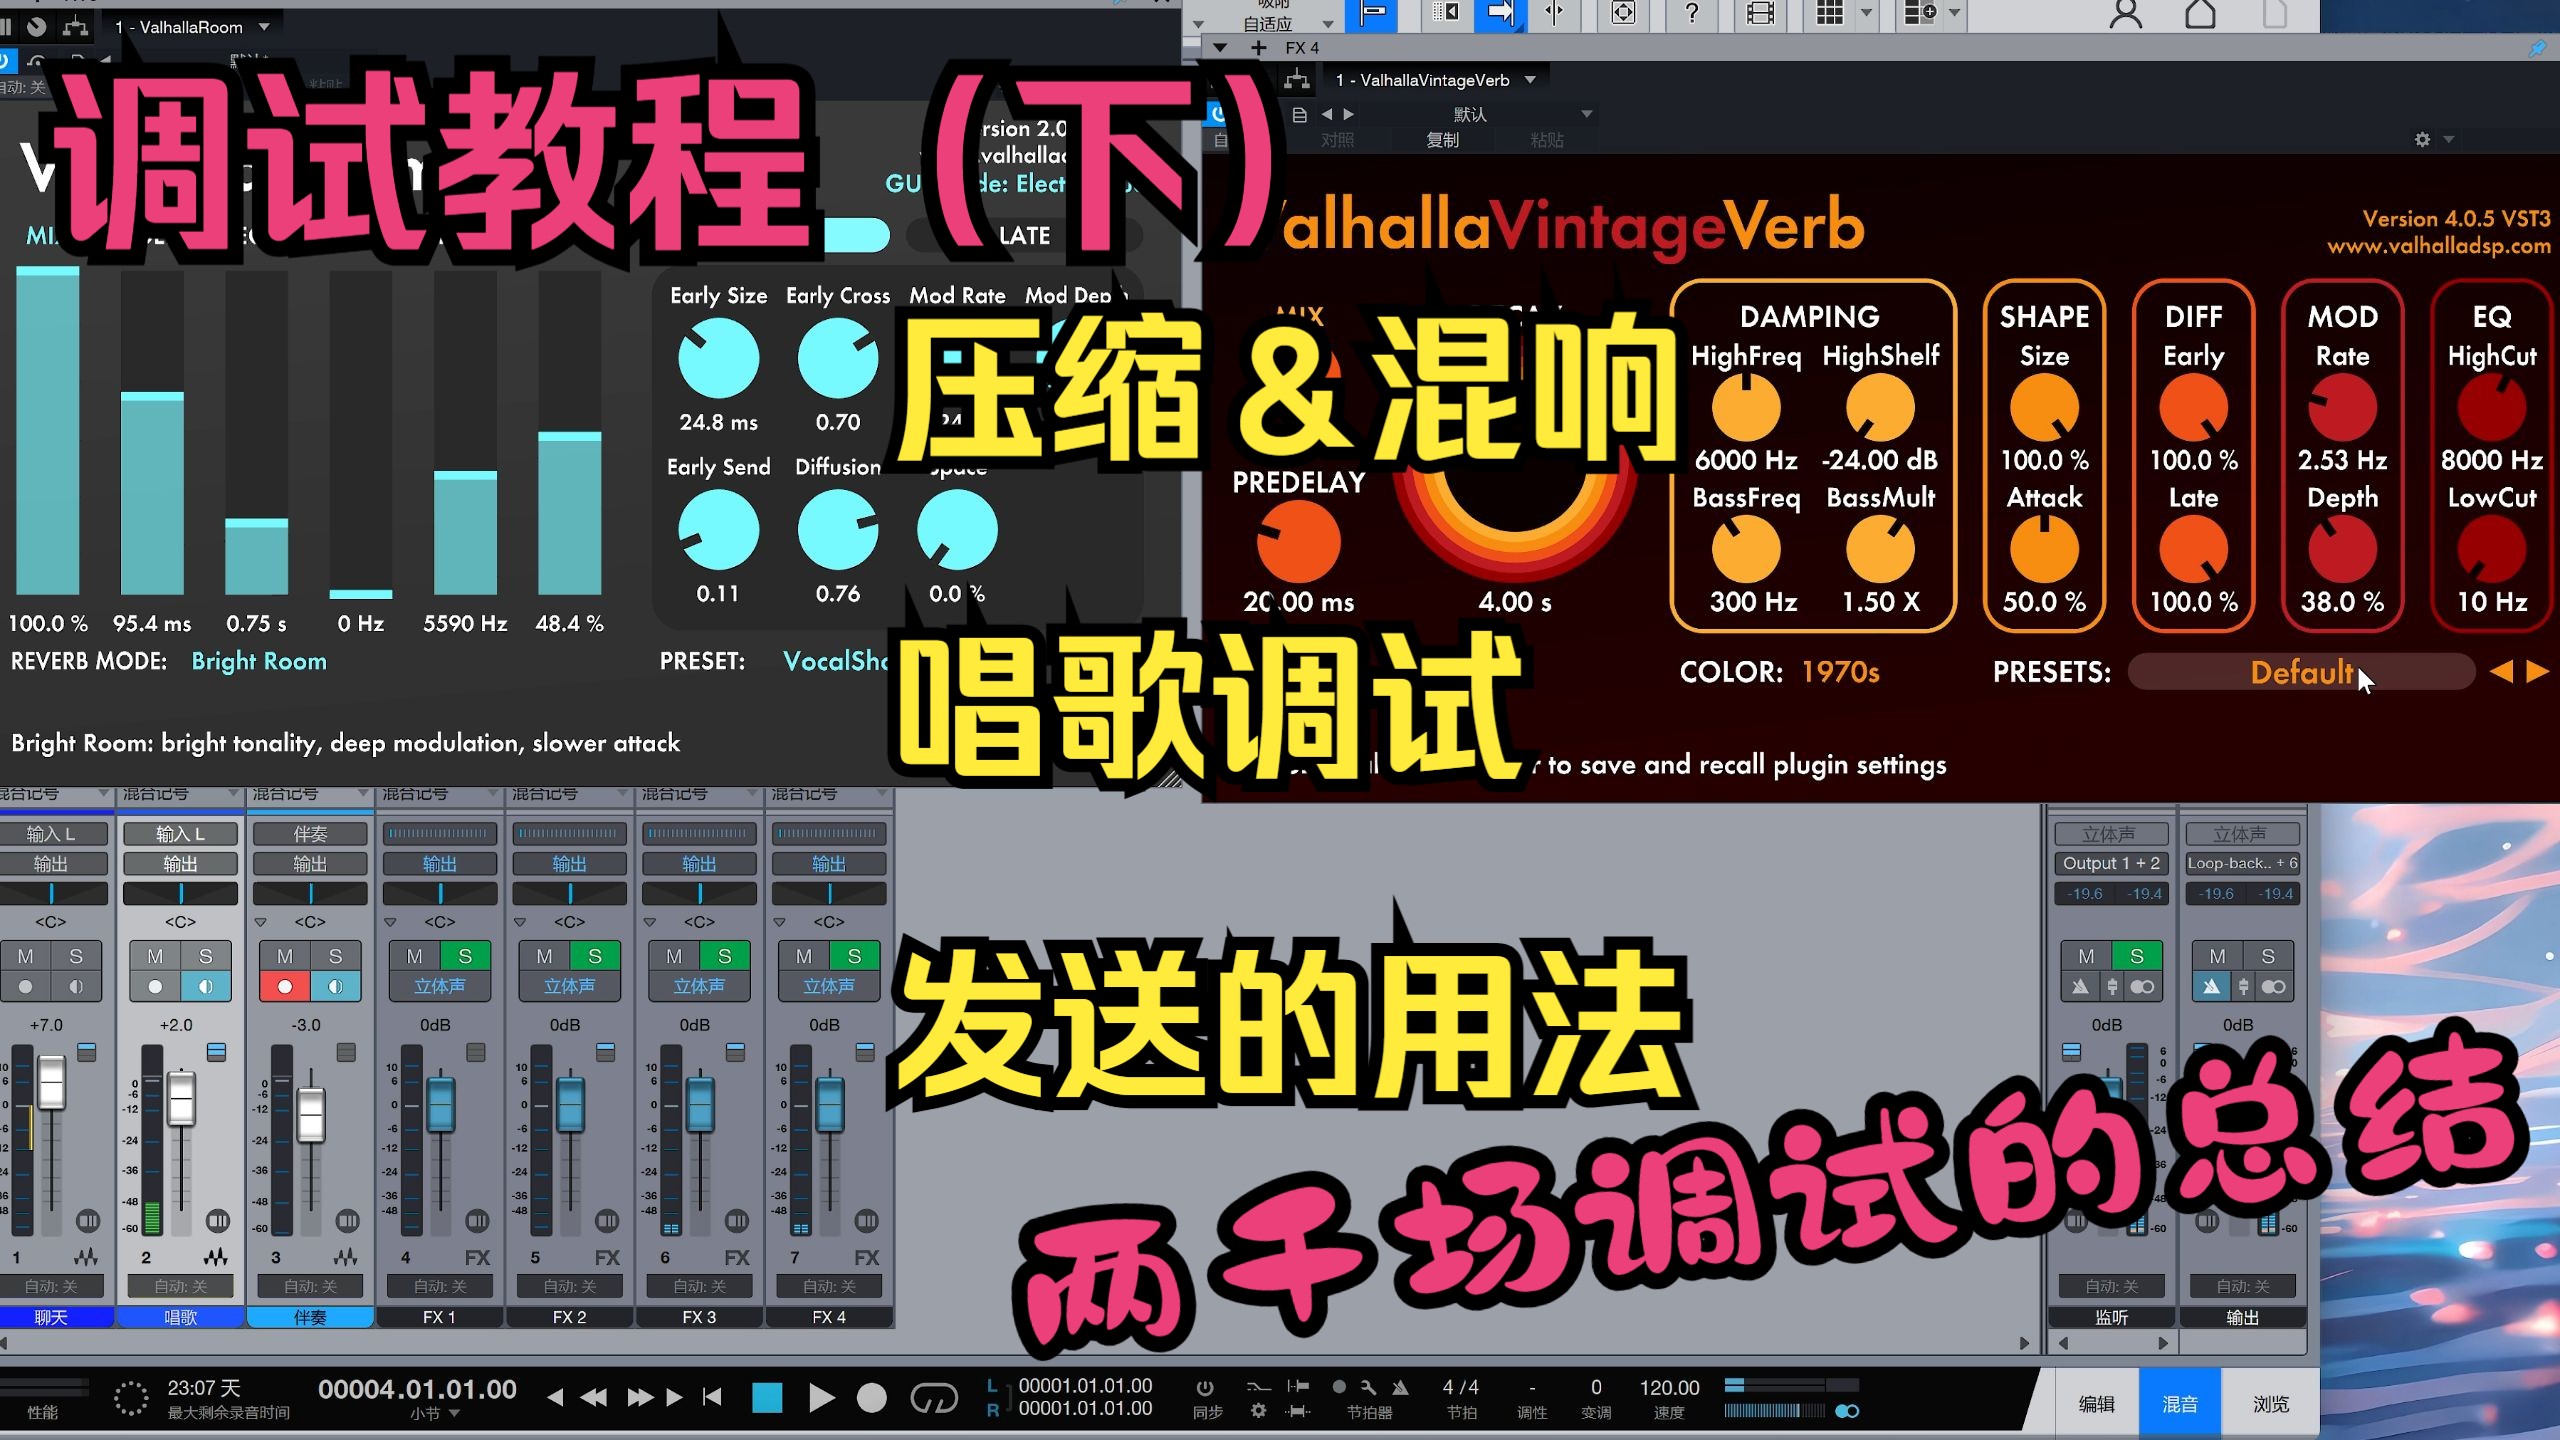Click the home Start page icon
The height and width of the screenshot is (1440, 2560).
(2199, 13)
